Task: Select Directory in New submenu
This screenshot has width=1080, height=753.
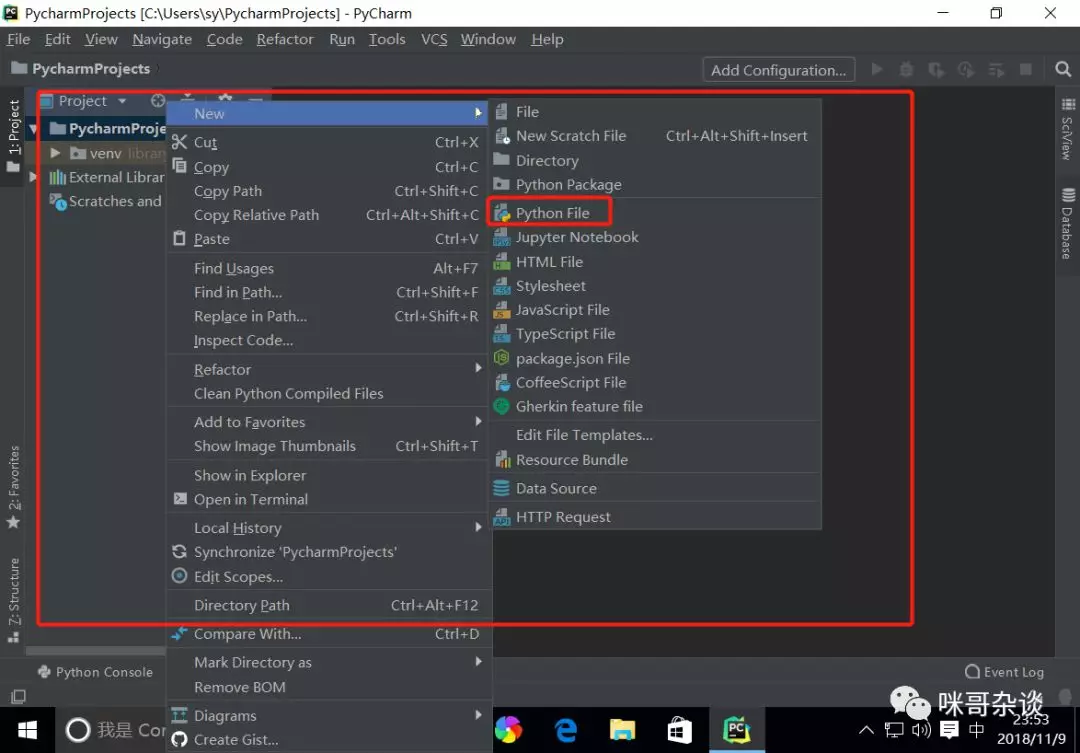Action: [655, 161]
